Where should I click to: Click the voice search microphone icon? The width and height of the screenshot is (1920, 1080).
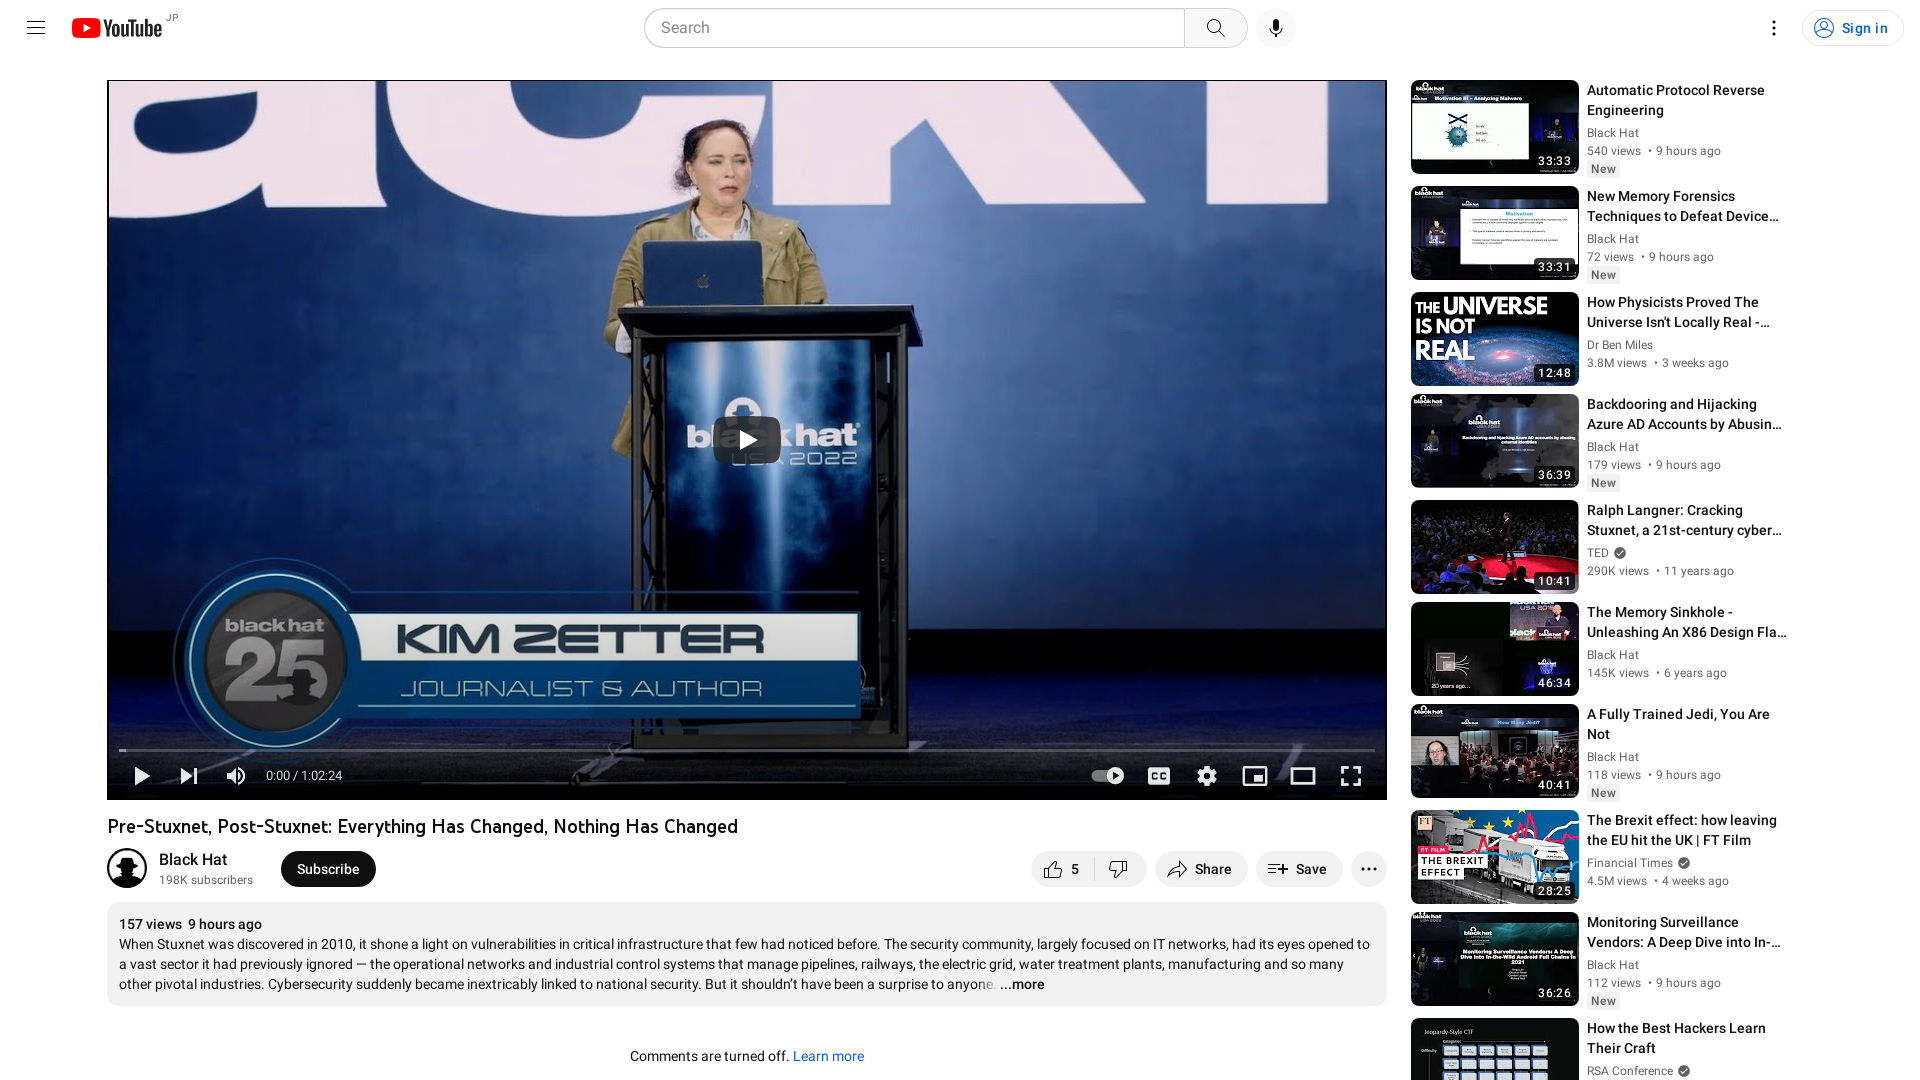pos(1274,27)
